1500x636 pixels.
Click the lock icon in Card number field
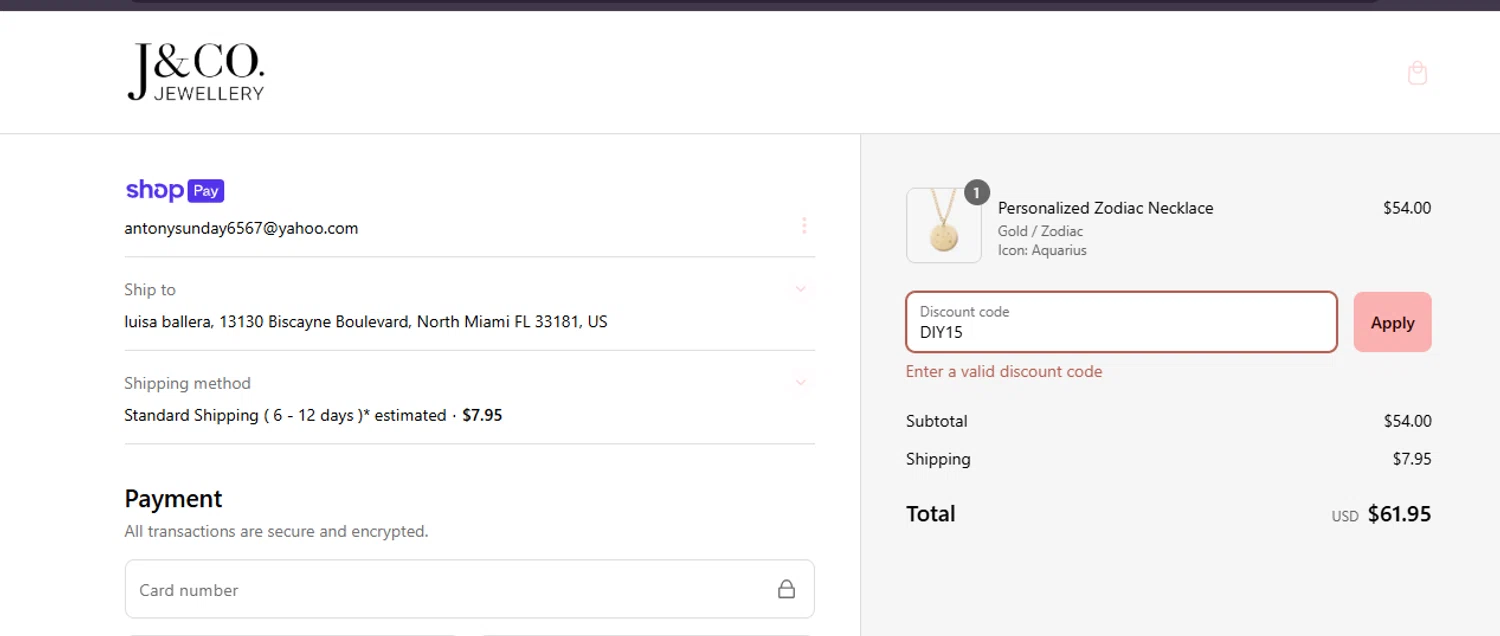click(x=786, y=589)
